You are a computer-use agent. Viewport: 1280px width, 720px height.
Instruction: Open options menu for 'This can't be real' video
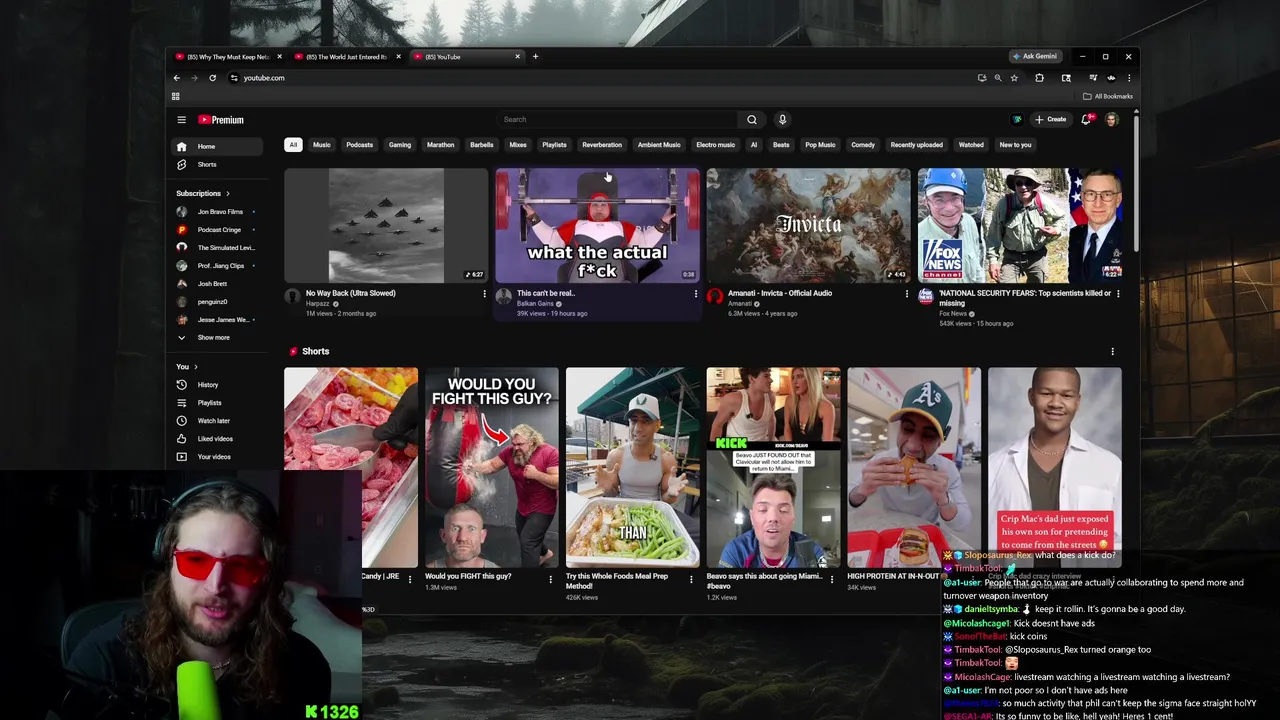click(x=696, y=294)
